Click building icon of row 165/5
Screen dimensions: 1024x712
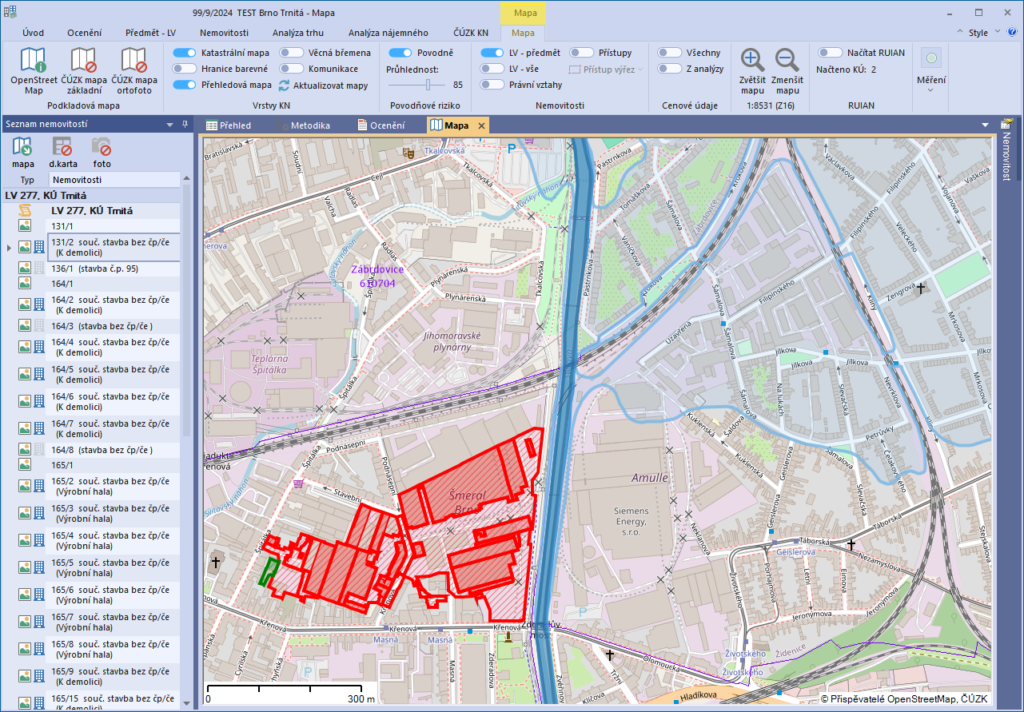(x=39, y=568)
